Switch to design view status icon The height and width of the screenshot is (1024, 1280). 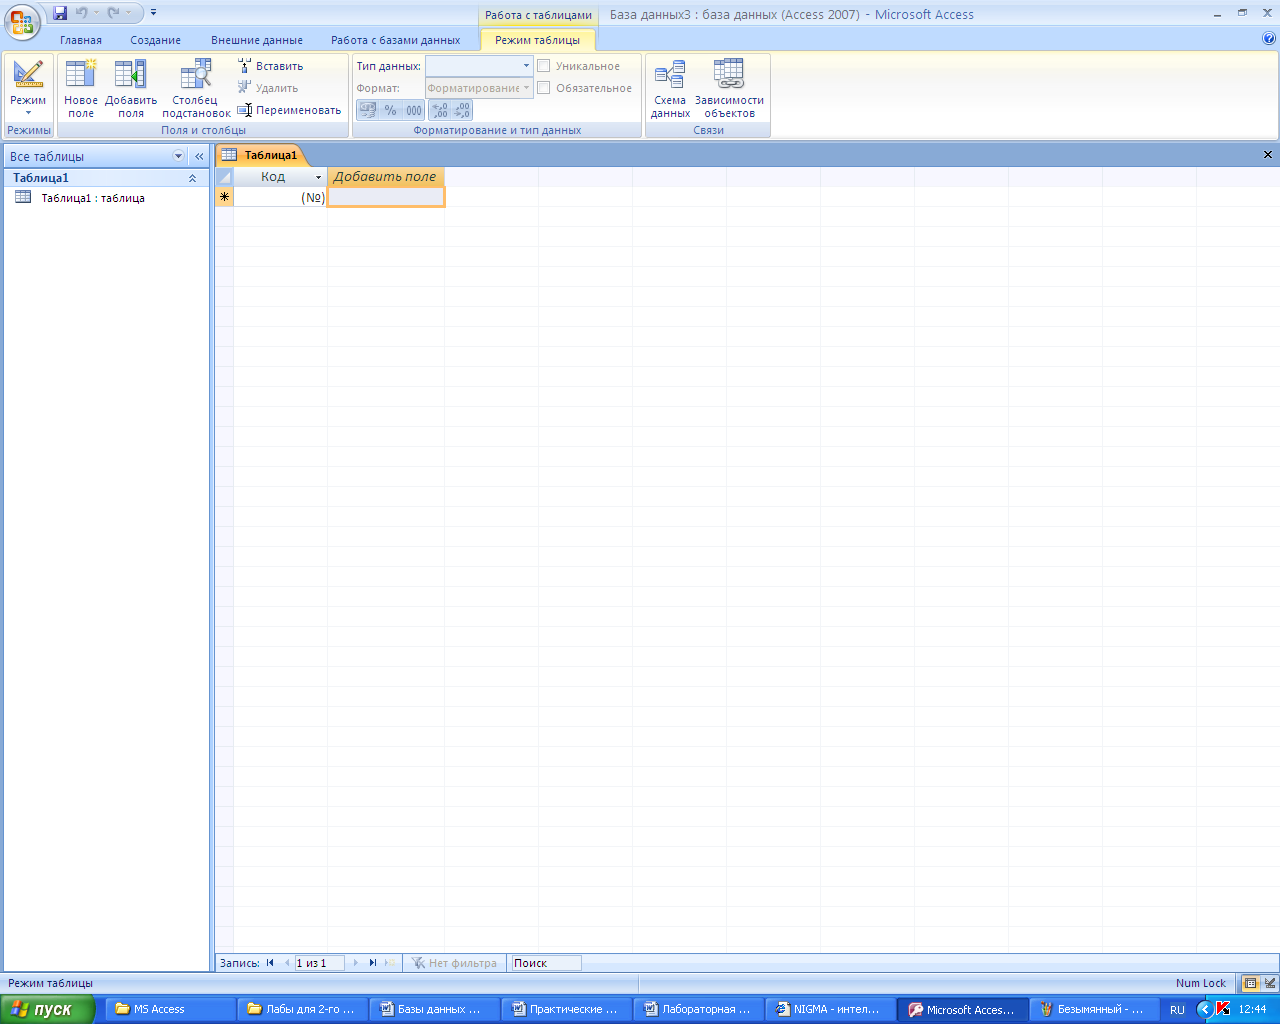[x=1269, y=983]
